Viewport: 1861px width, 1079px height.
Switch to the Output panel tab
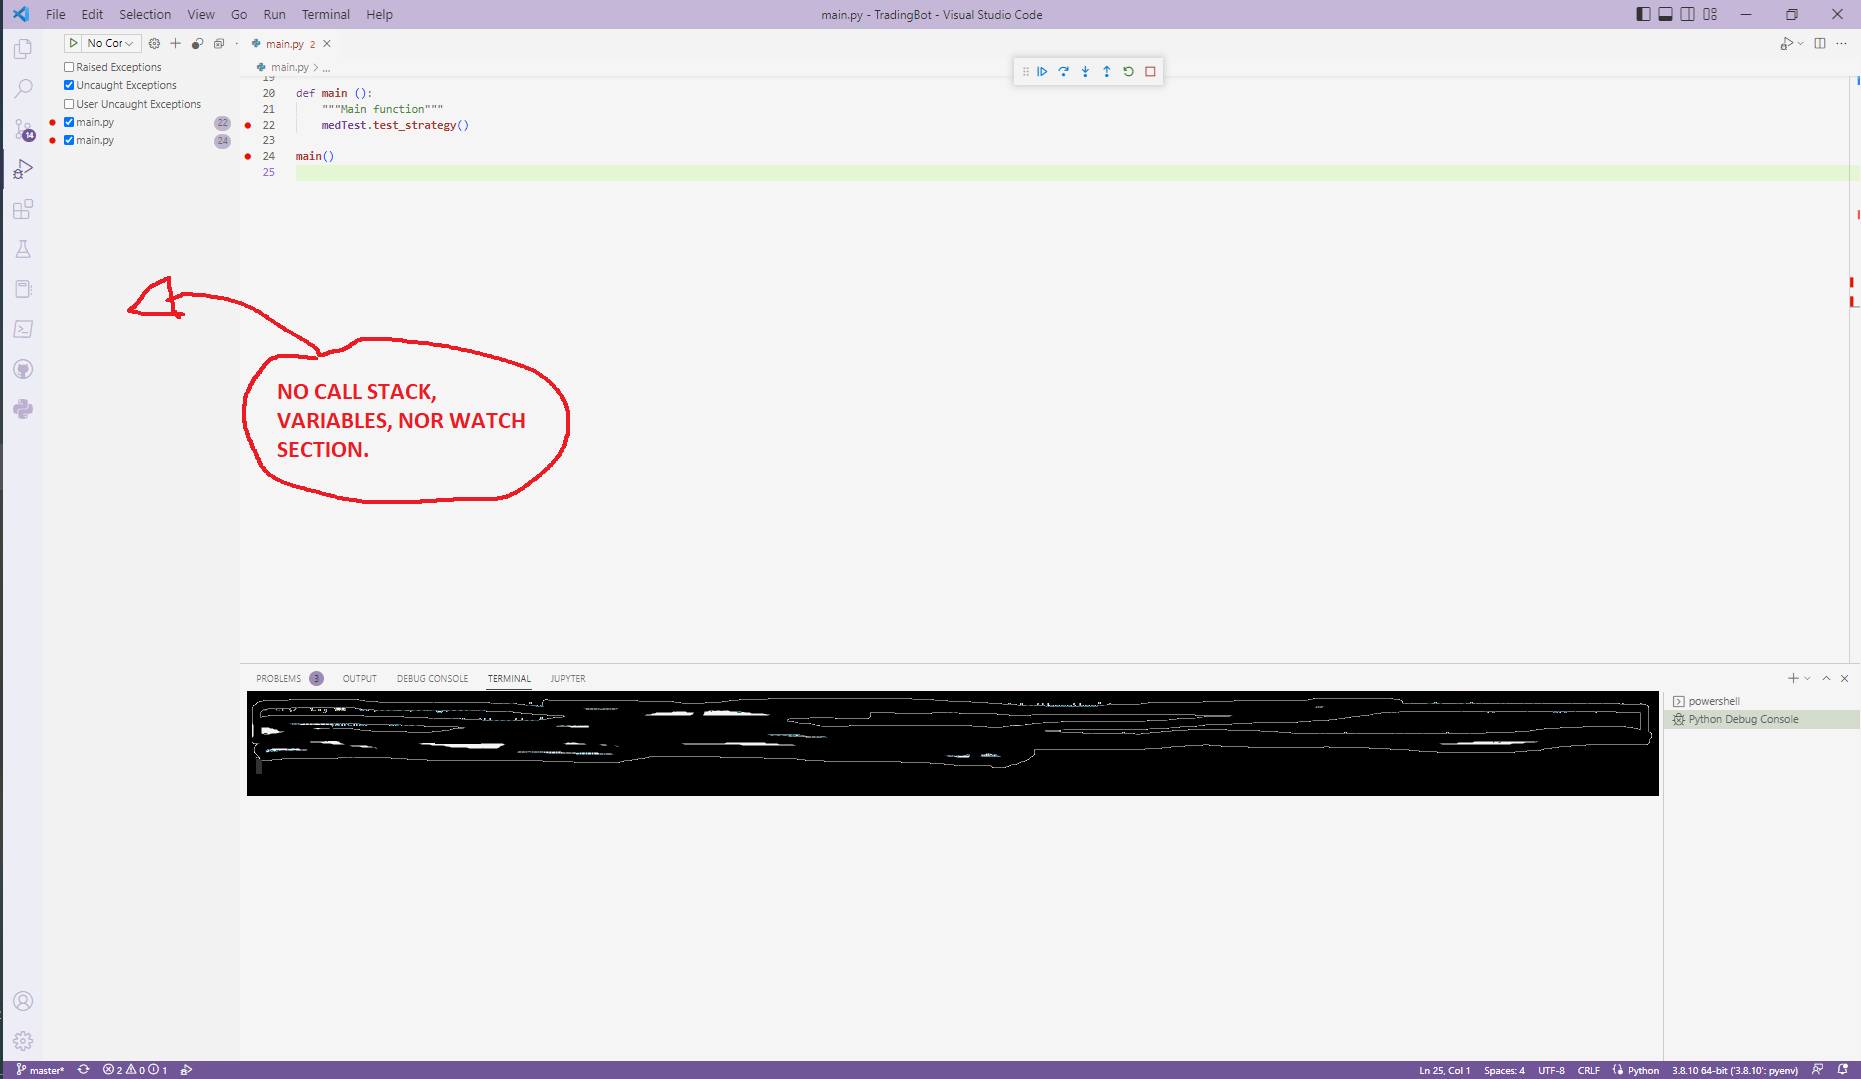click(360, 678)
